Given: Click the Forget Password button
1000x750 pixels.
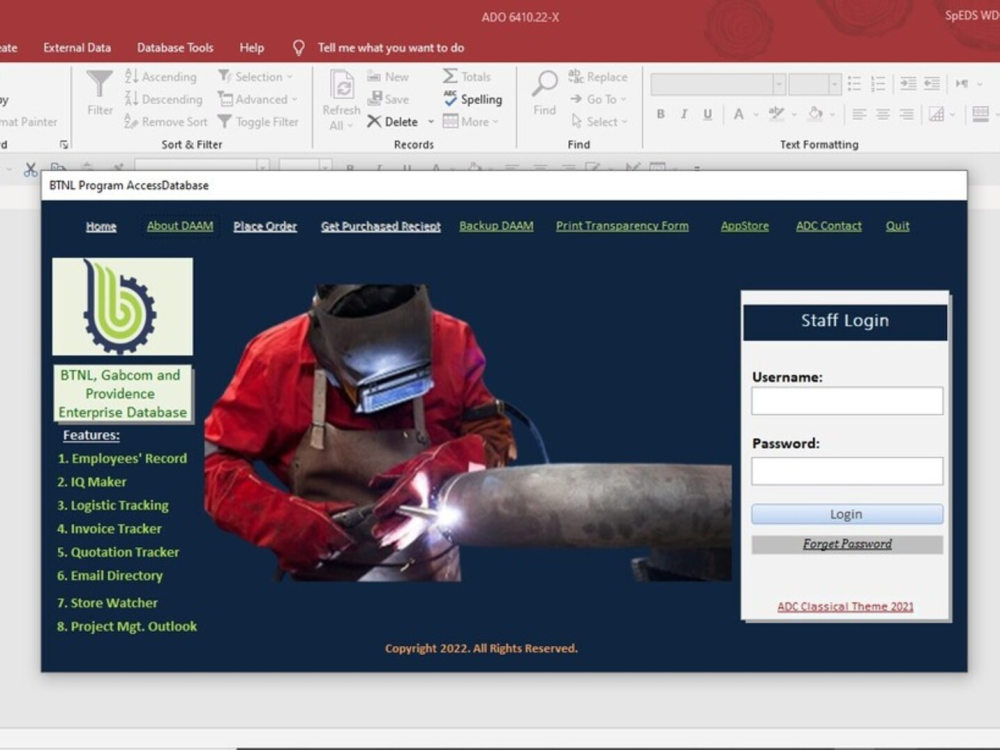Looking at the screenshot, I should 847,544.
